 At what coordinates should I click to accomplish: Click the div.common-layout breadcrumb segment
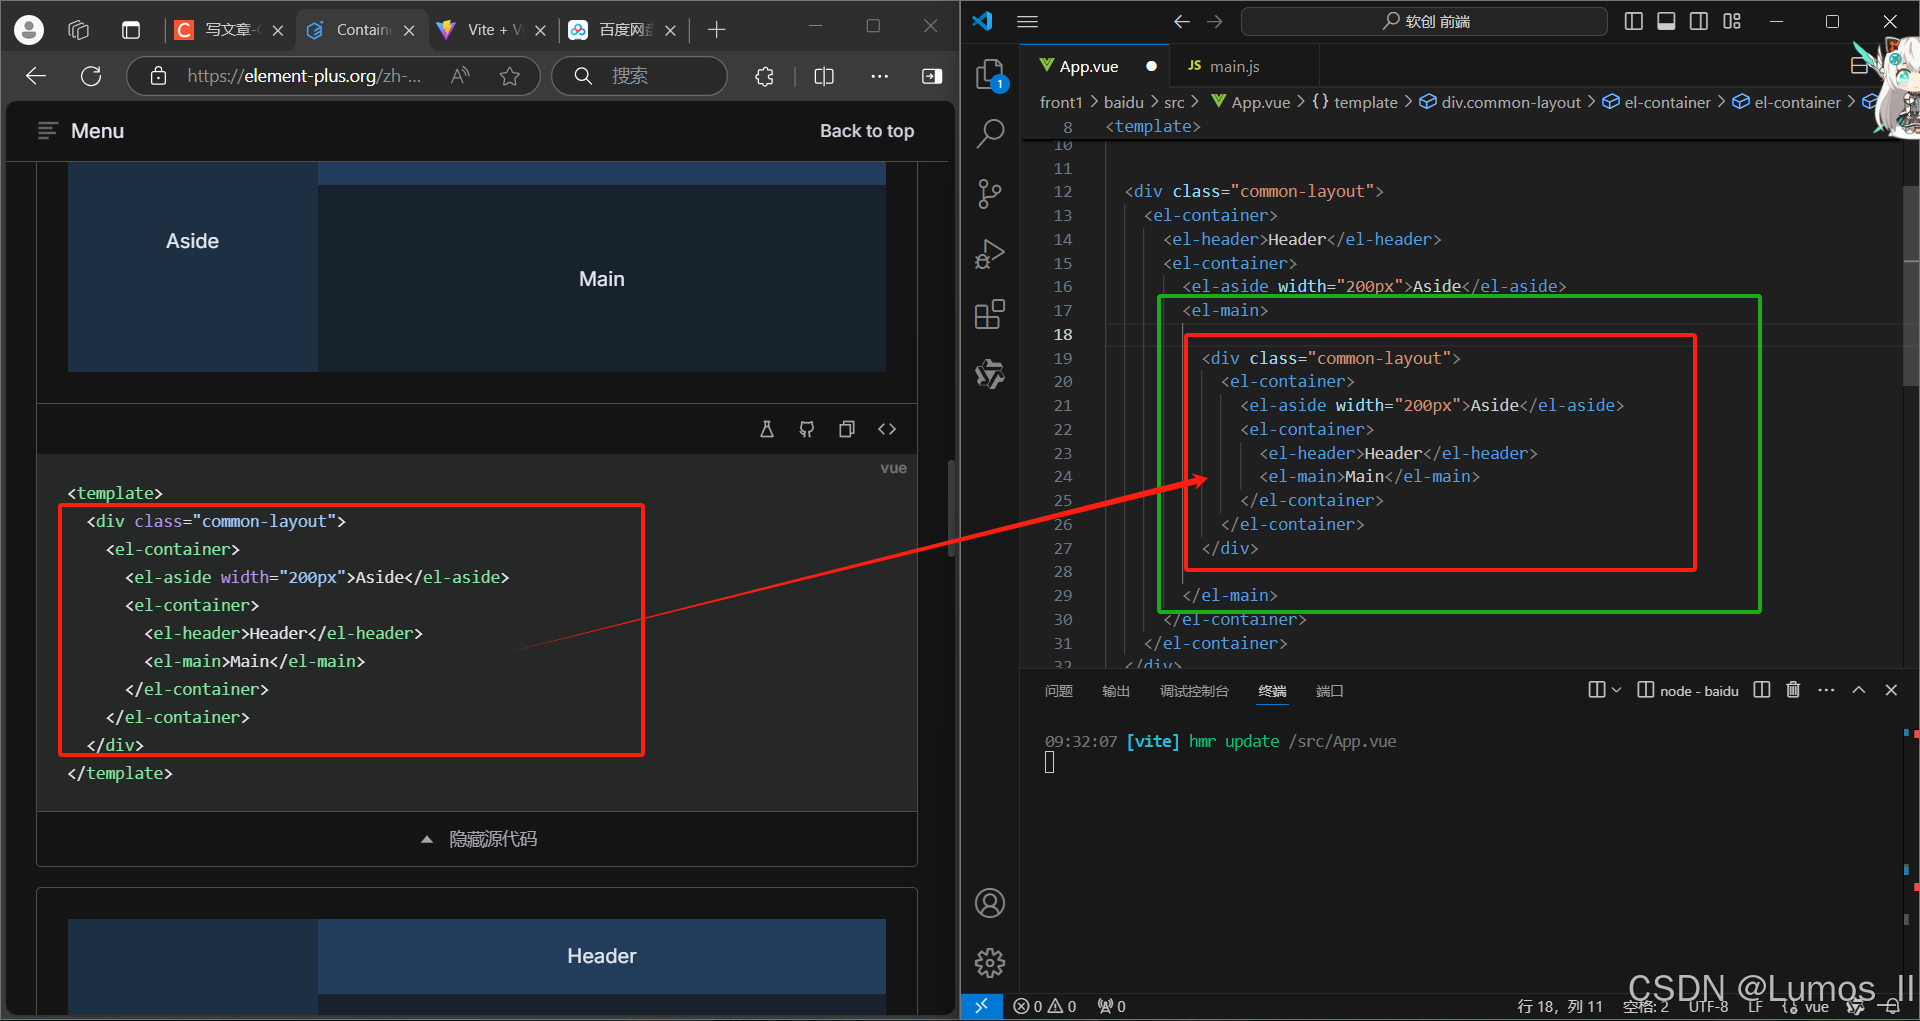1500,102
